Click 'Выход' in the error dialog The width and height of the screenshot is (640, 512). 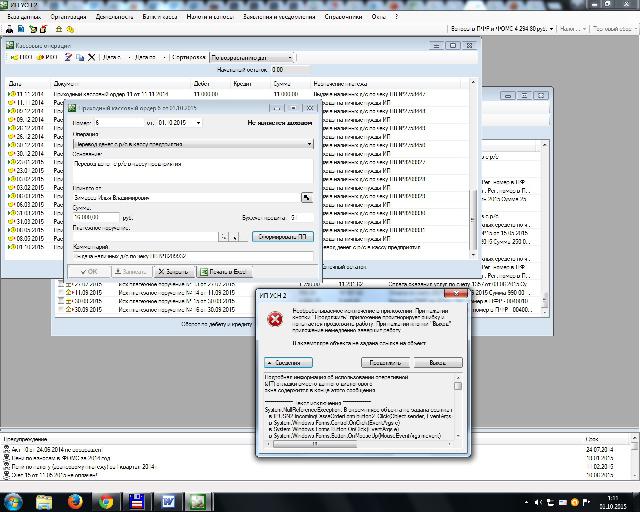(x=438, y=363)
